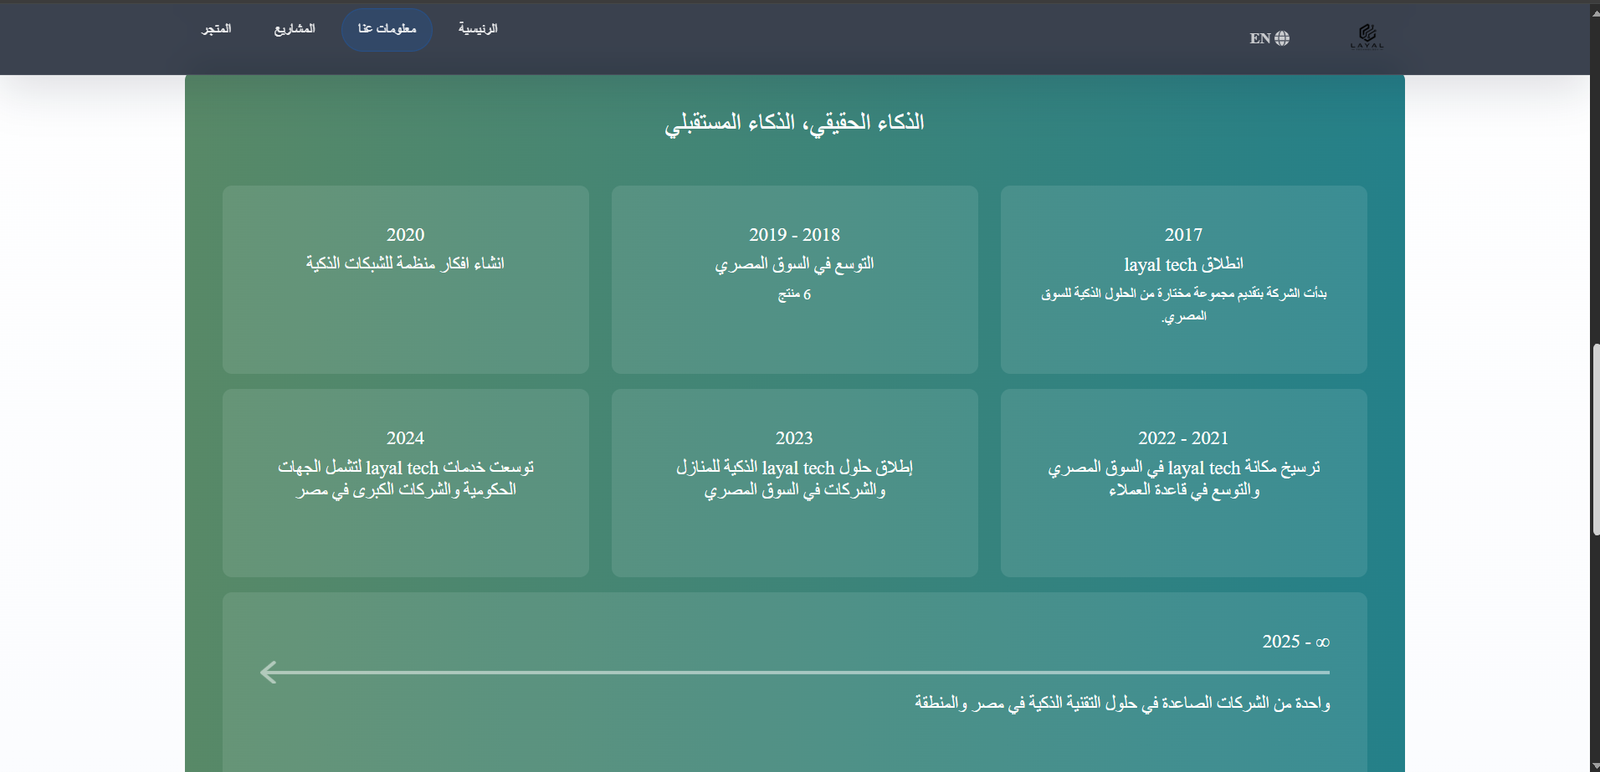Click text انشاء افكار منظمة للشبكات الذكية
Viewport: 1600px width, 772px height.
405,263
